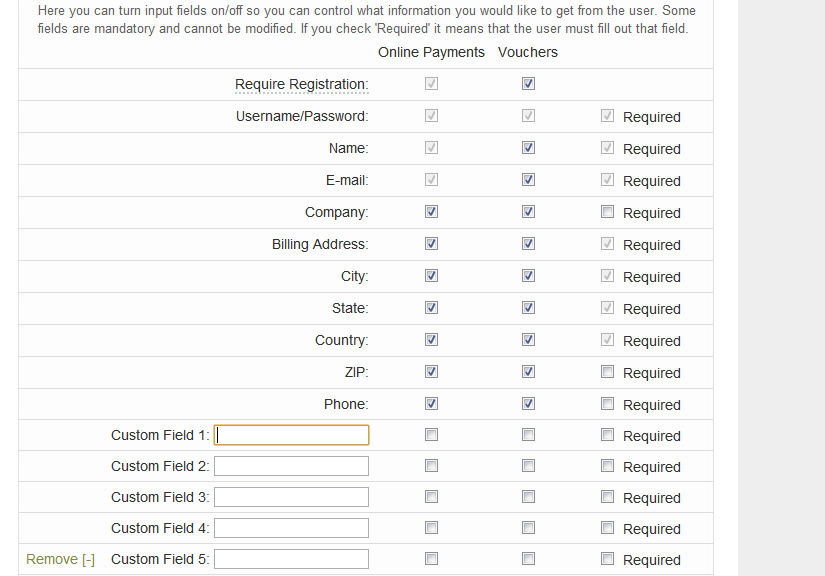The image size is (825, 576).
Task: Click the Remove [-] link
Action: 60,559
